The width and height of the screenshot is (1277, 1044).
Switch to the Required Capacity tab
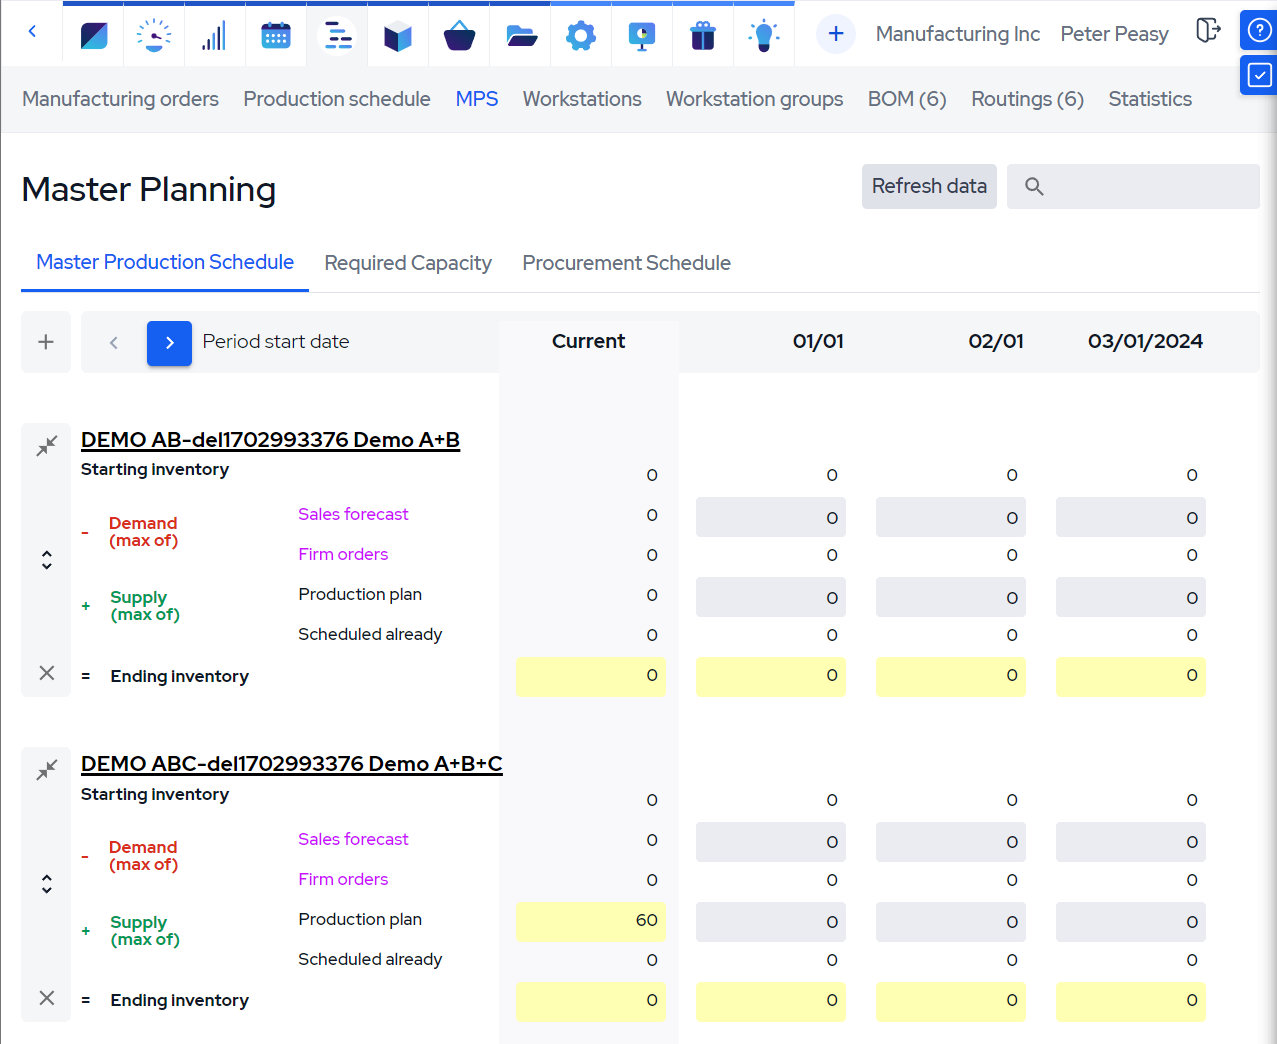[408, 263]
